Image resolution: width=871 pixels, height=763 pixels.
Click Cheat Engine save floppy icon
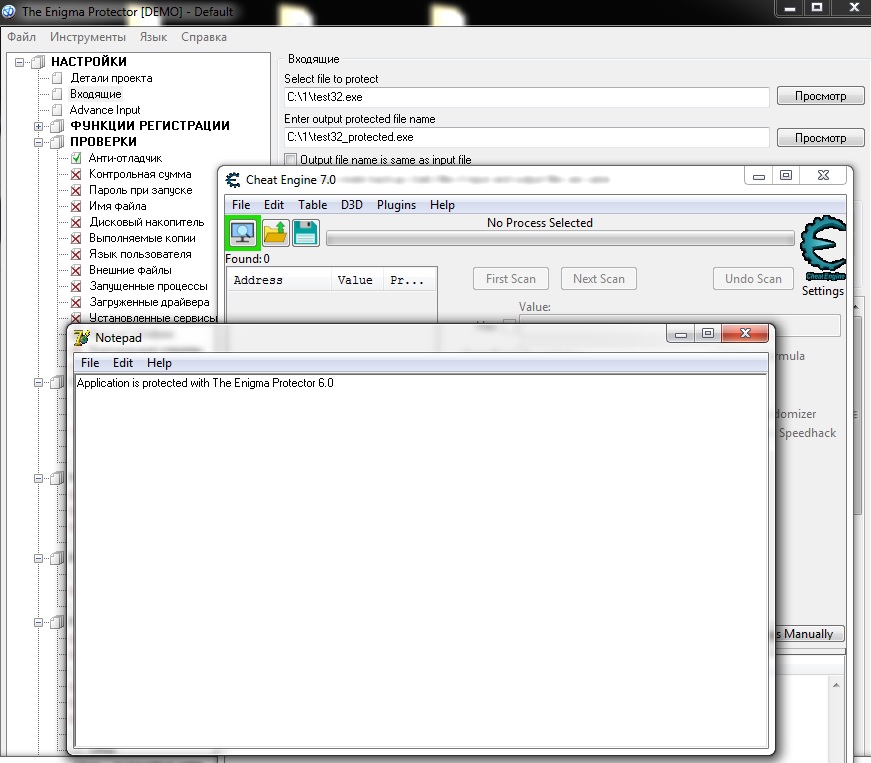(x=306, y=233)
